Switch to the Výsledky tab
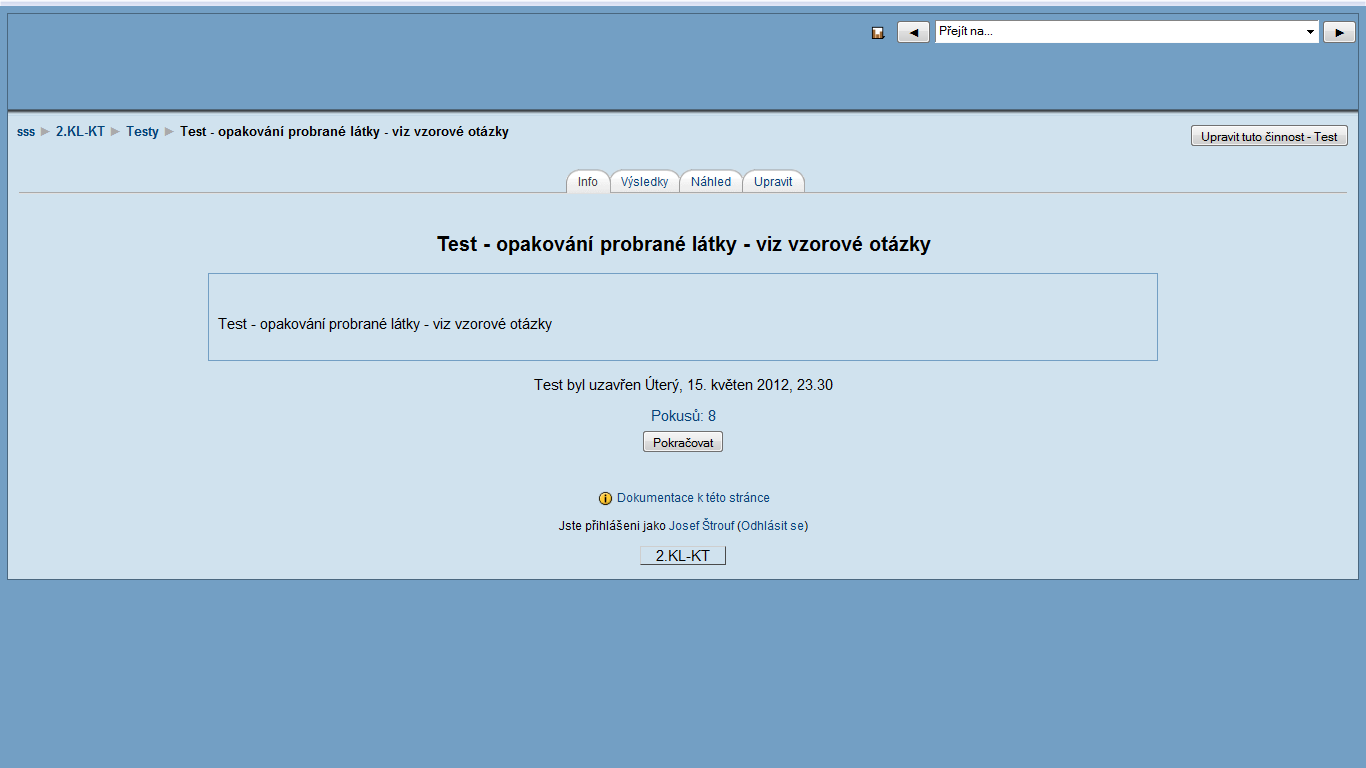This screenshot has width=1366, height=768. [644, 181]
